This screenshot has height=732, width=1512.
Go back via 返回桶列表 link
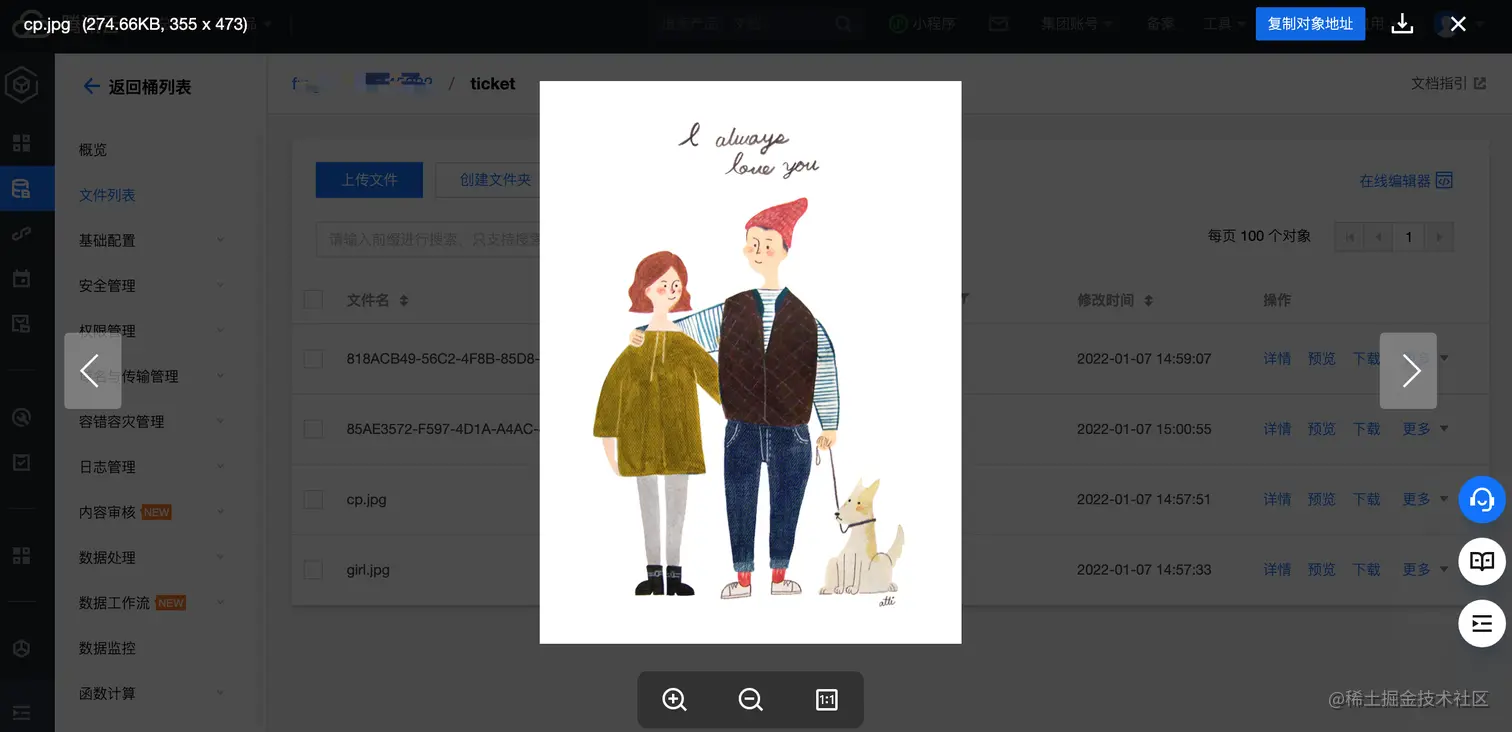tap(137, 87)
